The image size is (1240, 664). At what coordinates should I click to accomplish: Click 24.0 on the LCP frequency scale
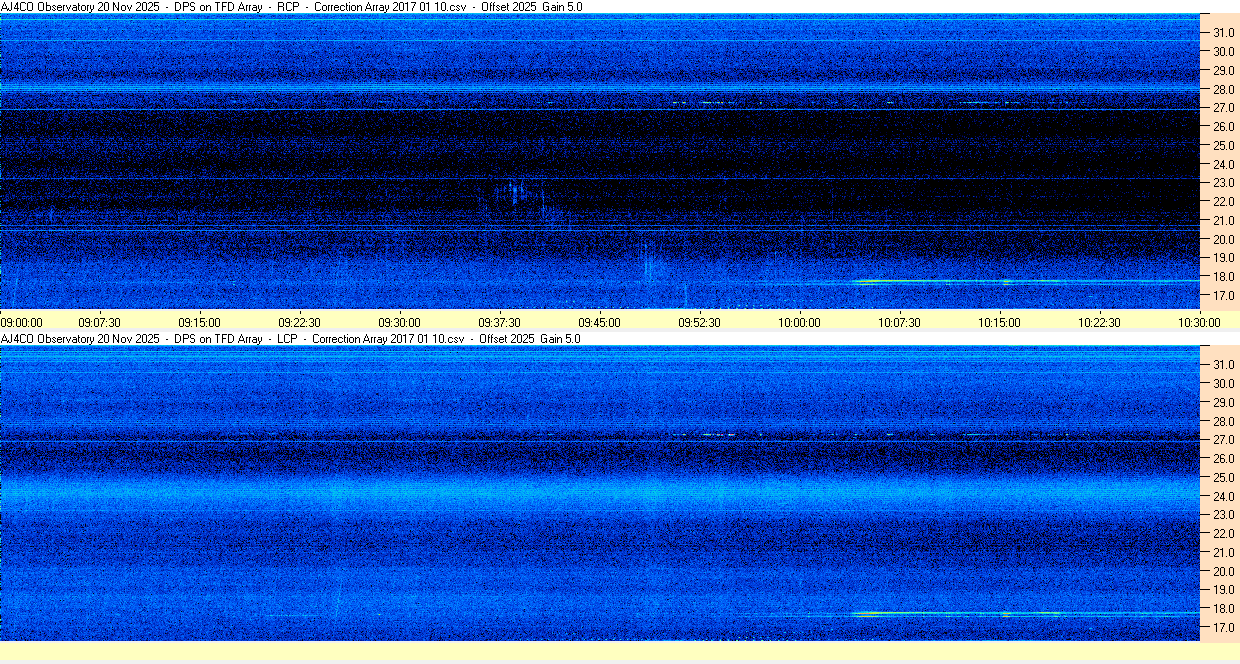(1223, 497)
